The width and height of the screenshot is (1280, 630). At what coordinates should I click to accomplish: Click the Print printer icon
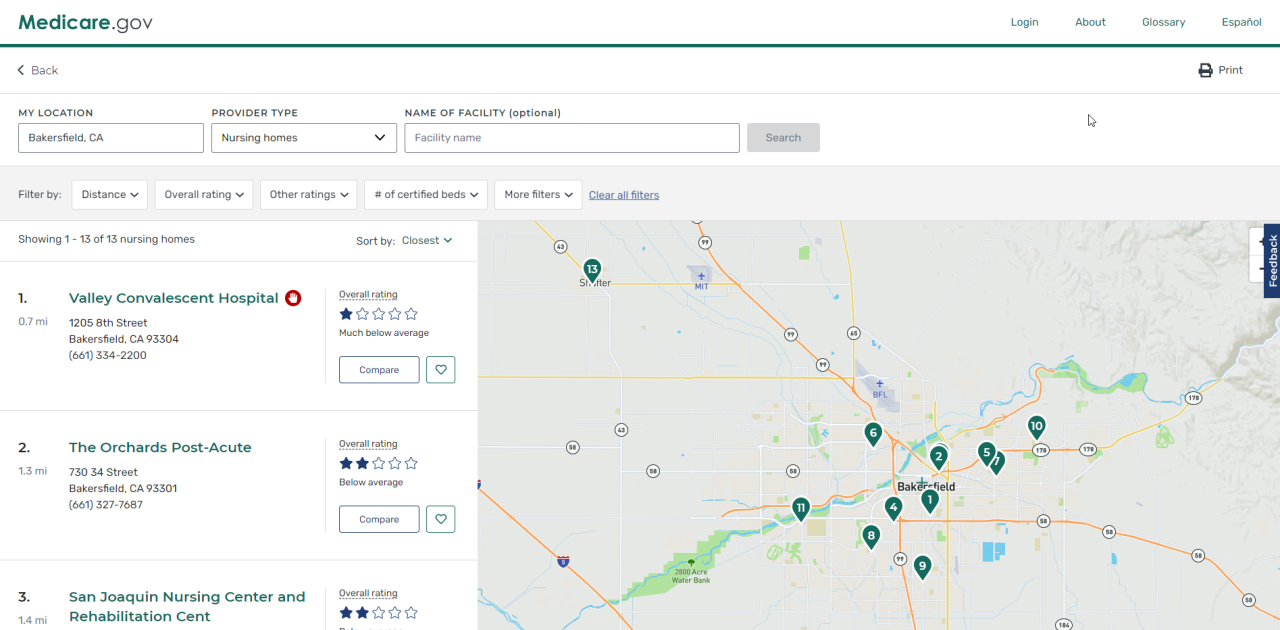pos(1205,70)
